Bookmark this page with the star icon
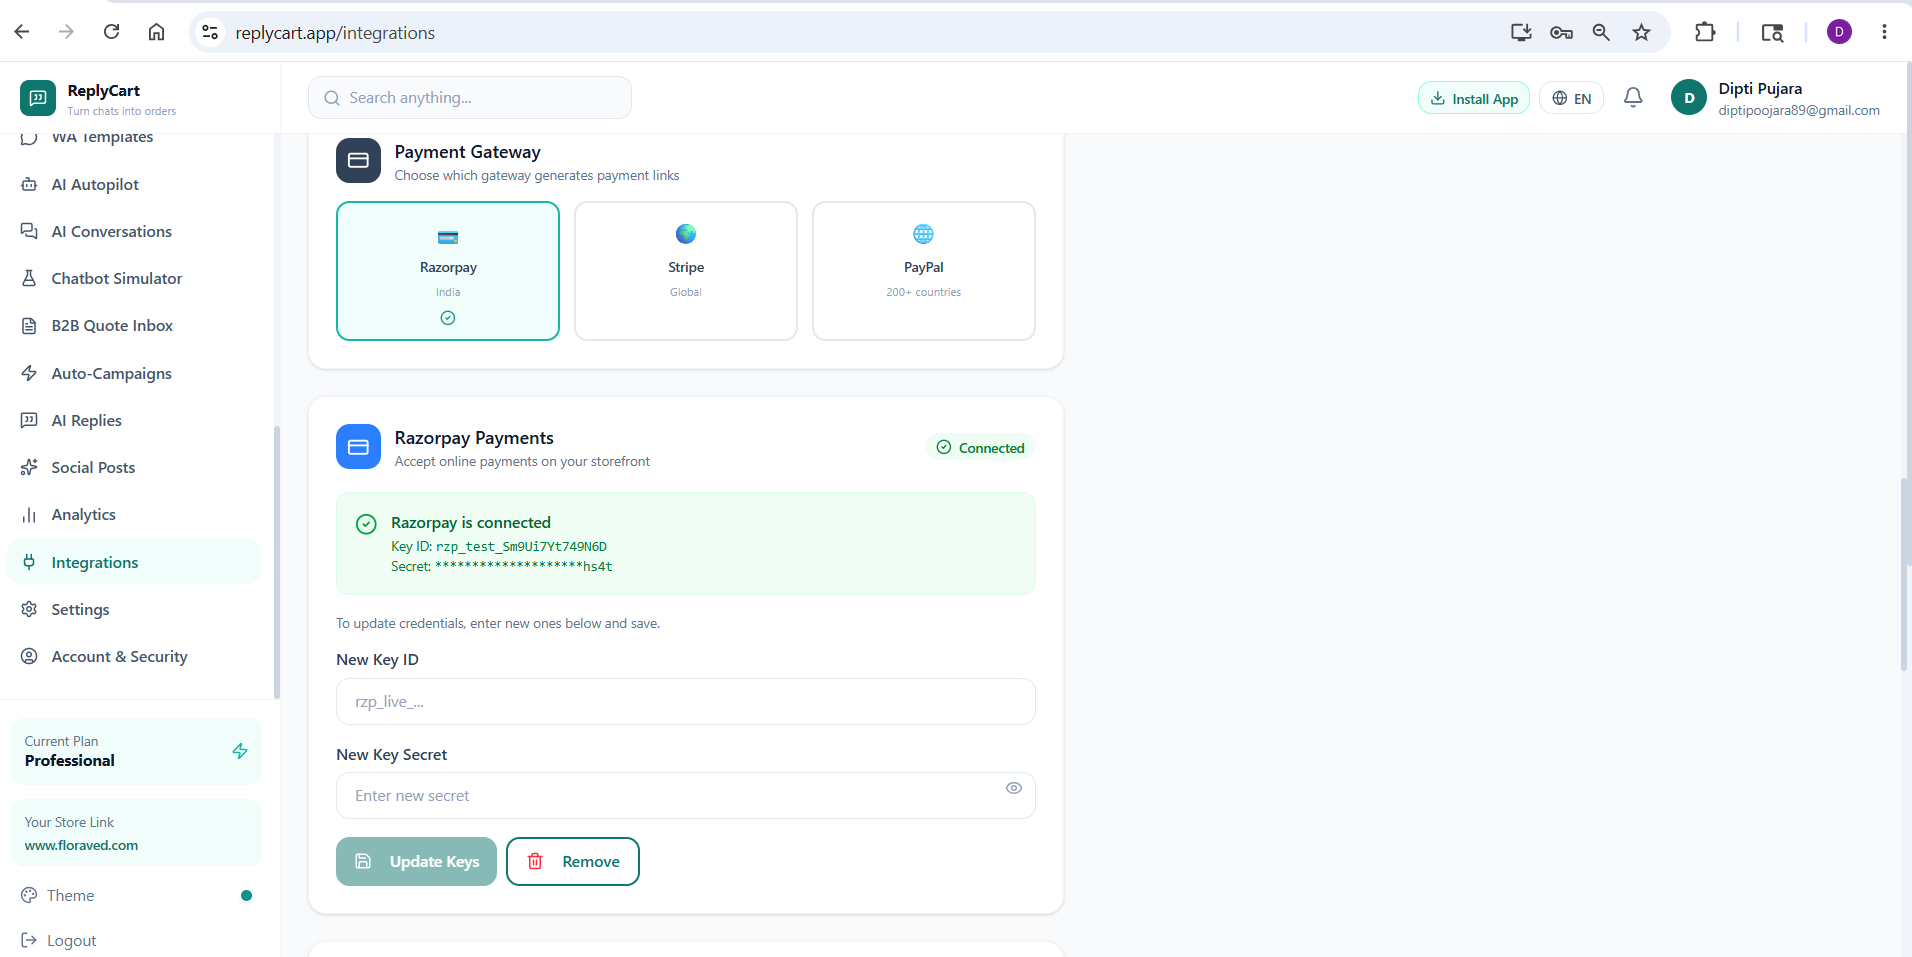 click(x=1641, y=32)
